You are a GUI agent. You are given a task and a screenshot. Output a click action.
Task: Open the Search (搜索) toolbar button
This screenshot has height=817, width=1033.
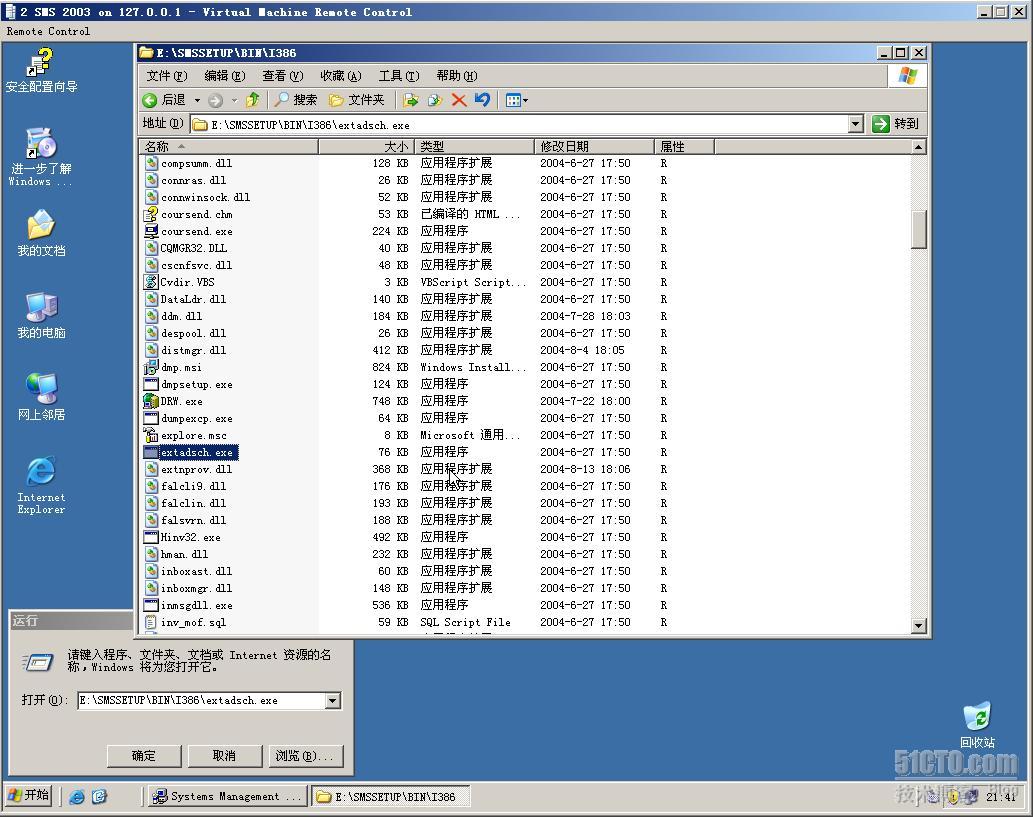296,99
